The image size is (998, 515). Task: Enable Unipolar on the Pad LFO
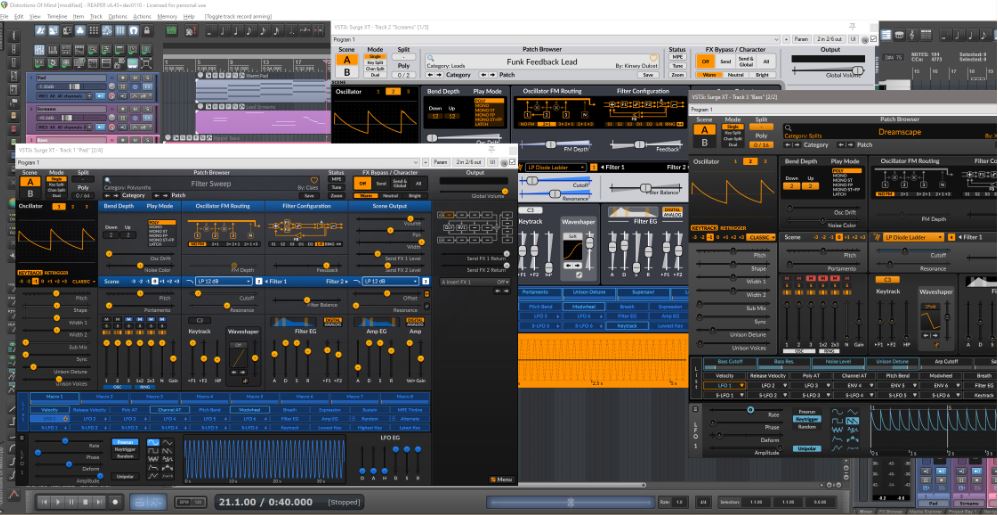125,476
